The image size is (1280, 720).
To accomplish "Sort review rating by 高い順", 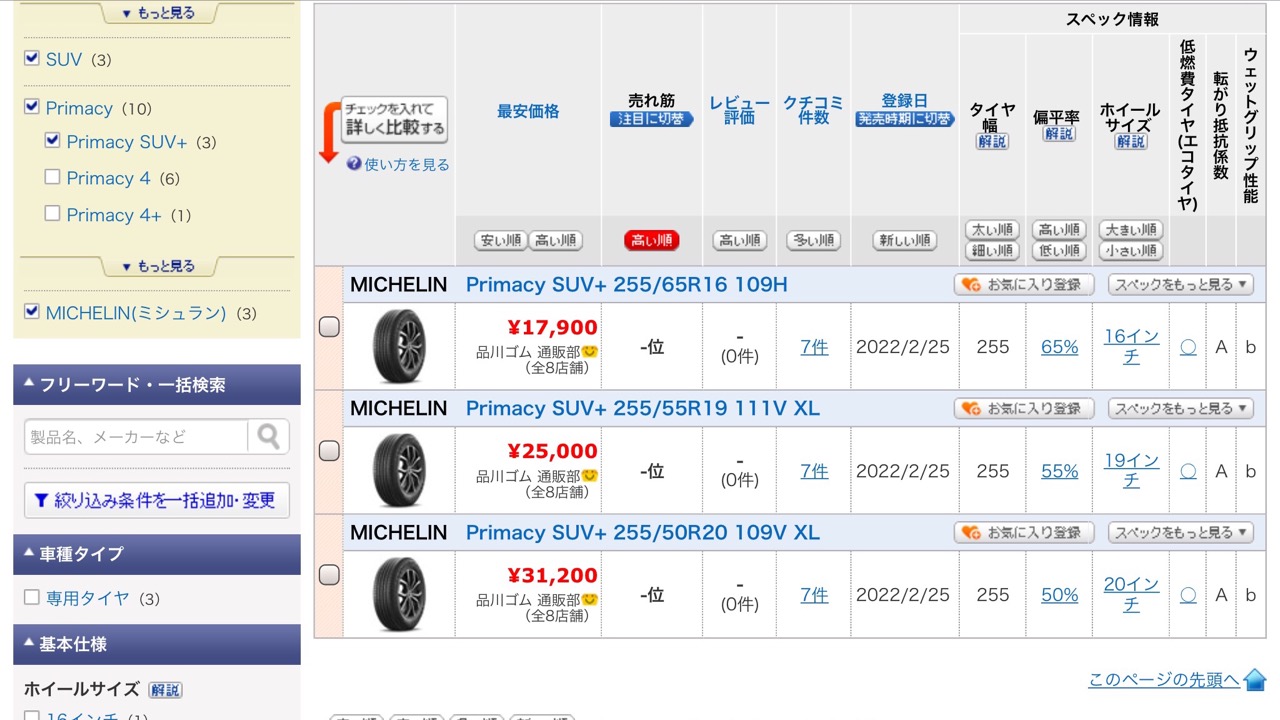I will (x=739, y=241).
